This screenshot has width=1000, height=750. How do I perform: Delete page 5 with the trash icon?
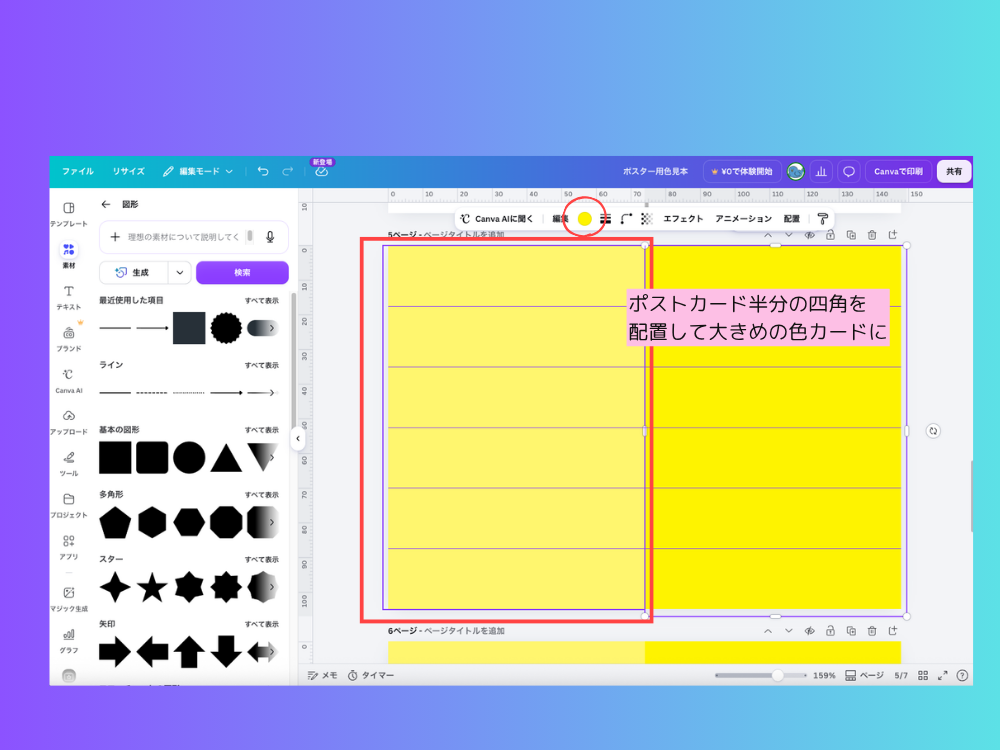pos(872,235)
